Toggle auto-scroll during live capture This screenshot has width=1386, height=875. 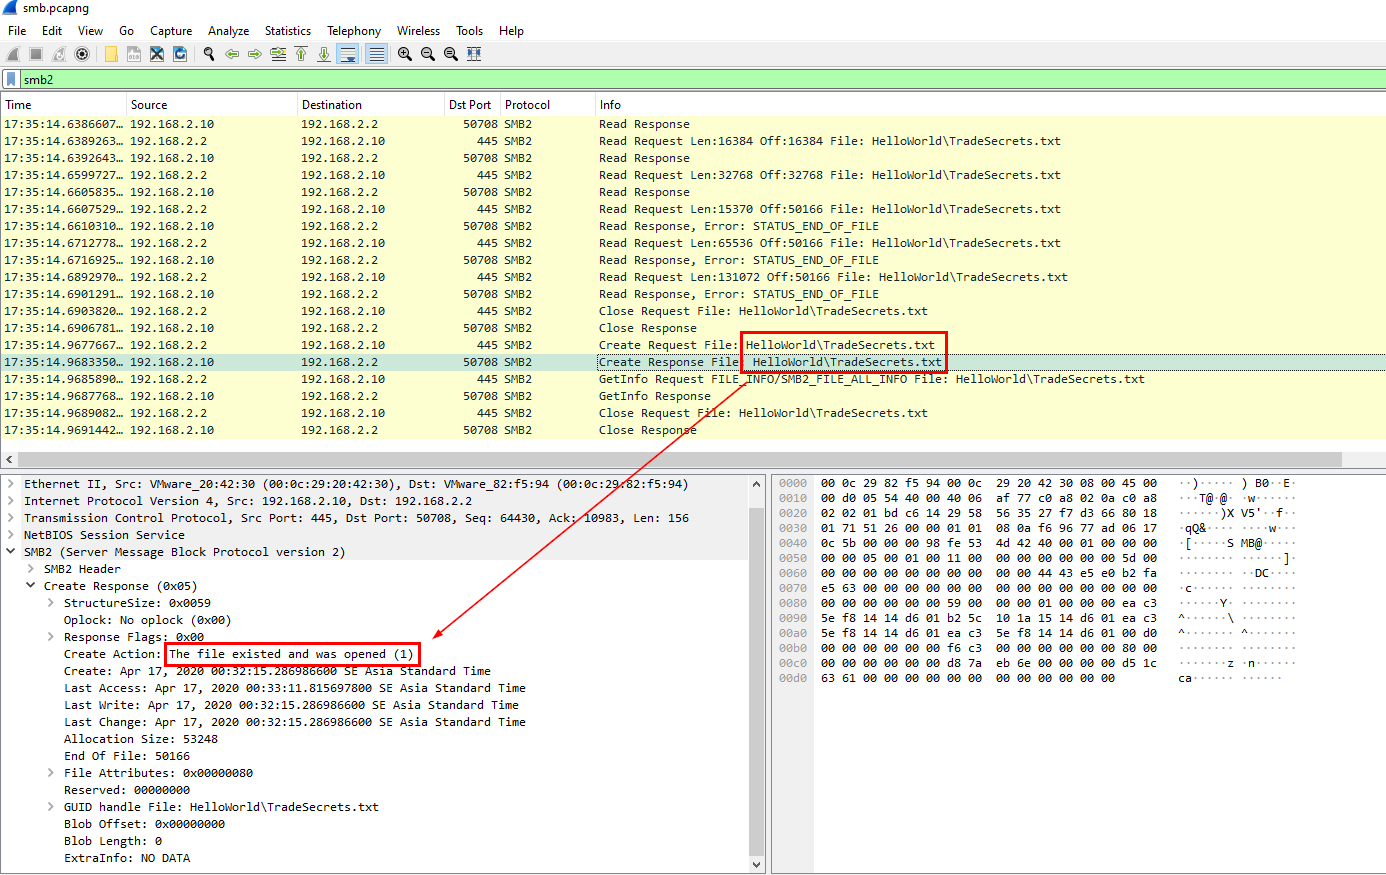(348, 54)
